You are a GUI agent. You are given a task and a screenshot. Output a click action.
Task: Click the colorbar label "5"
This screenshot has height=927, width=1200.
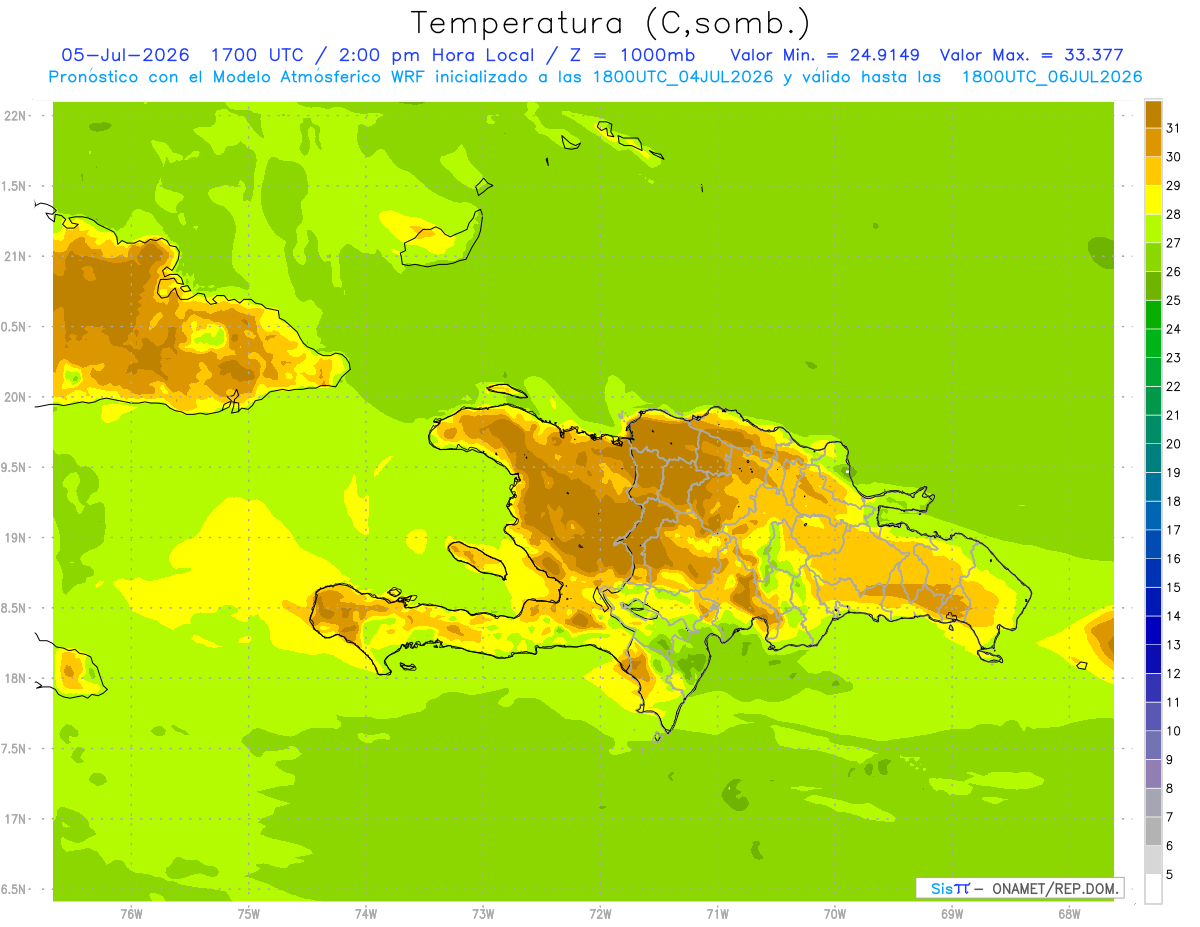(1169, 875)
